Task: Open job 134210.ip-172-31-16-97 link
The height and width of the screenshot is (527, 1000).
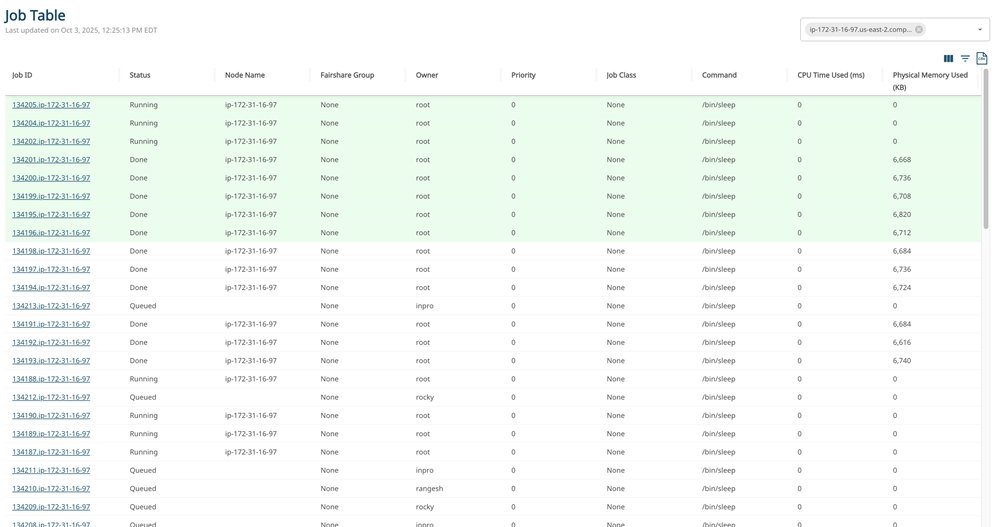Action: [x=51, y=489]
